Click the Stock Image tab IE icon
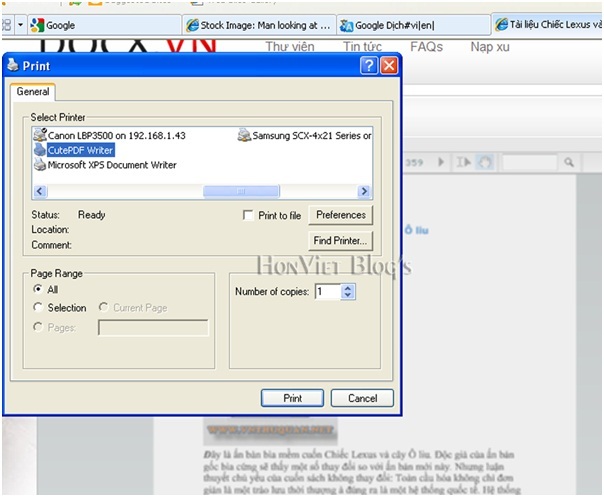The height and width of the screenshot is (497, 604). pyautogui.click(x=192, y=25)
